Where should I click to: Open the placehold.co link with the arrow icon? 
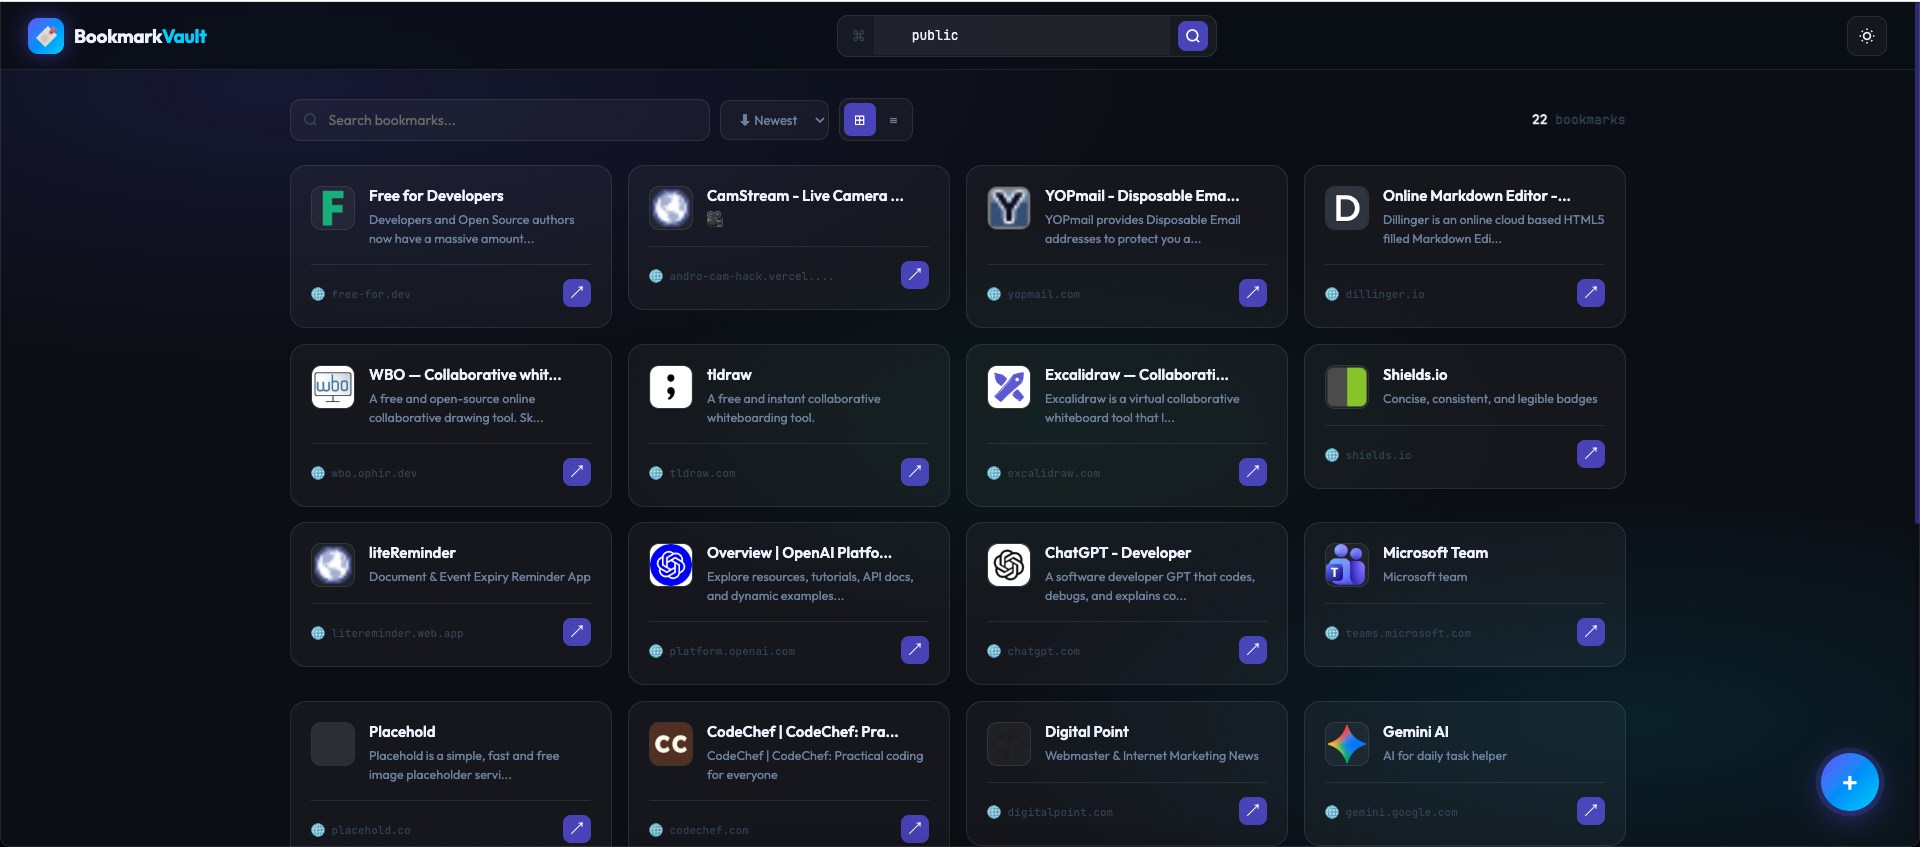(x=577, y=829)
